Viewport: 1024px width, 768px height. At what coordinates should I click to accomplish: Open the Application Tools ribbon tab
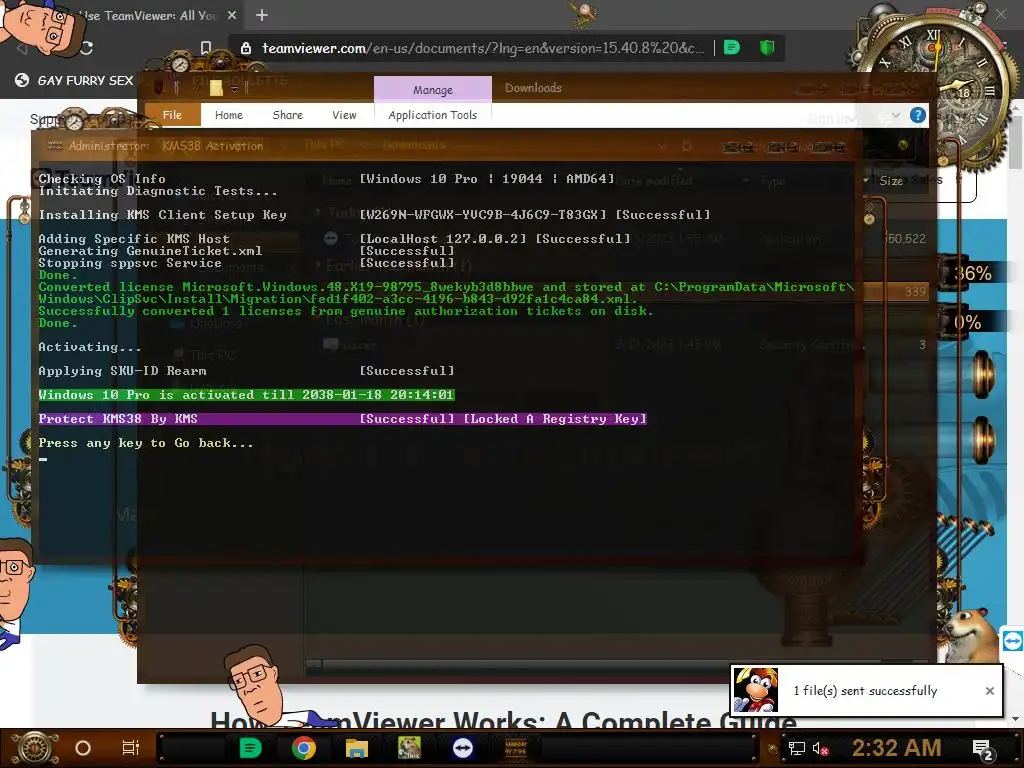[x=432, y=115]
